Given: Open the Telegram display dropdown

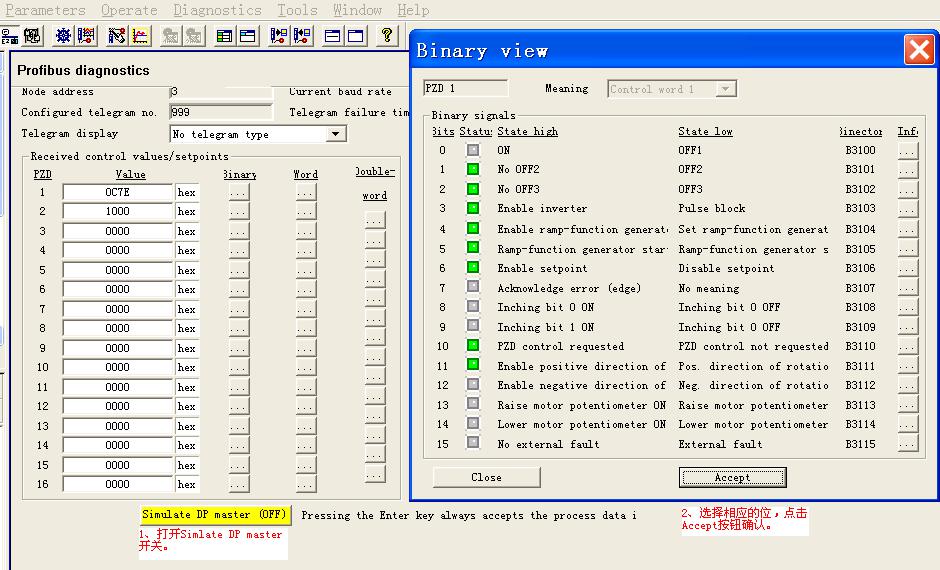Looking at the screenshot, I should (x=336, y=134).
